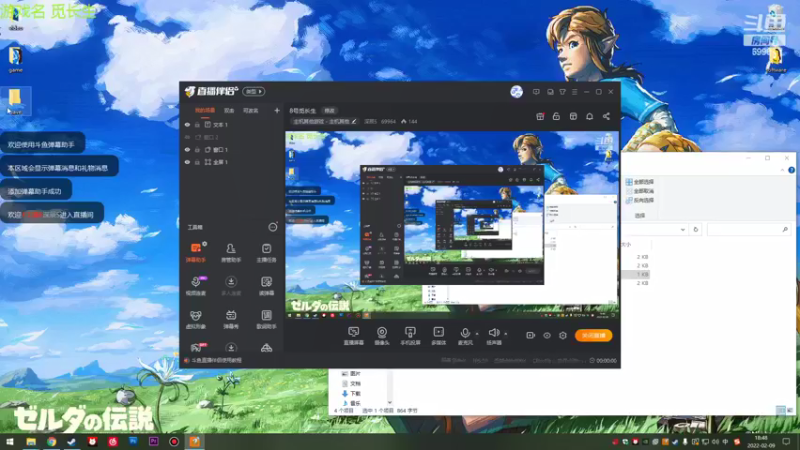This screenshot has width=800, height=450.
Task: Open the 虚拟形象 virtual avatar tool
Action: coord(196,319)
